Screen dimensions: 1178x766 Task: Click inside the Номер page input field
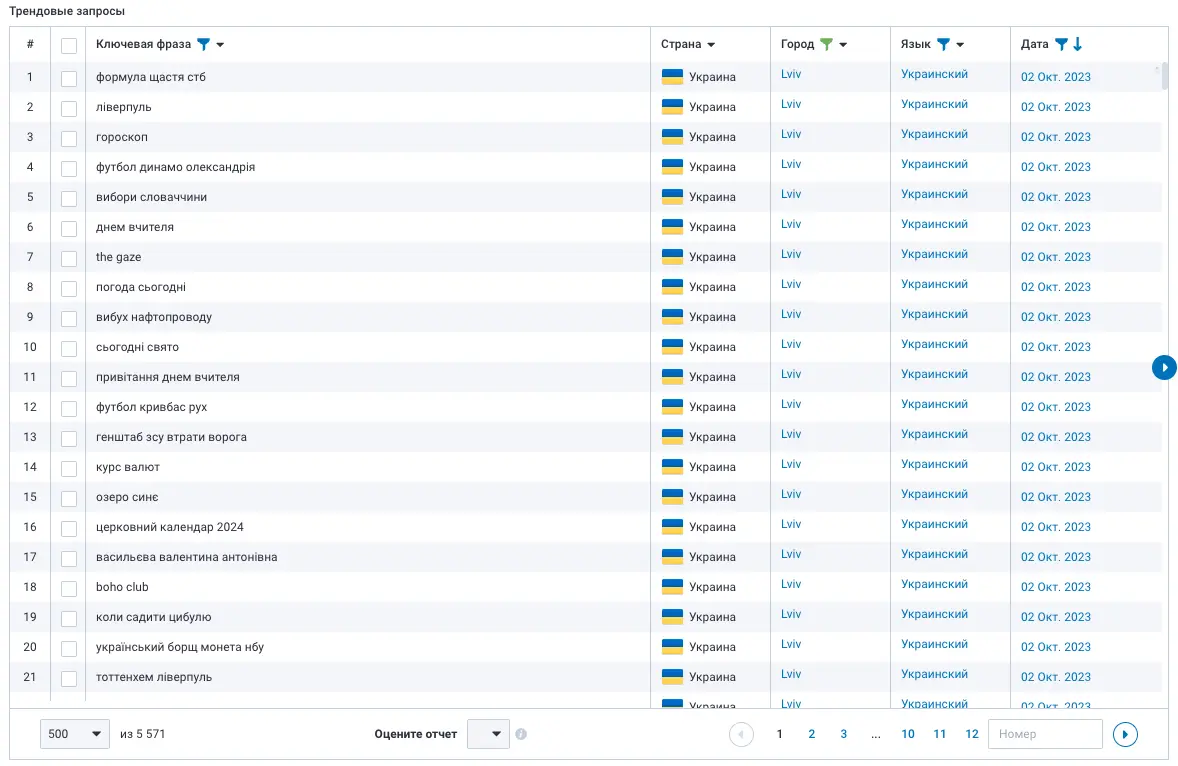coord(1045,733)
